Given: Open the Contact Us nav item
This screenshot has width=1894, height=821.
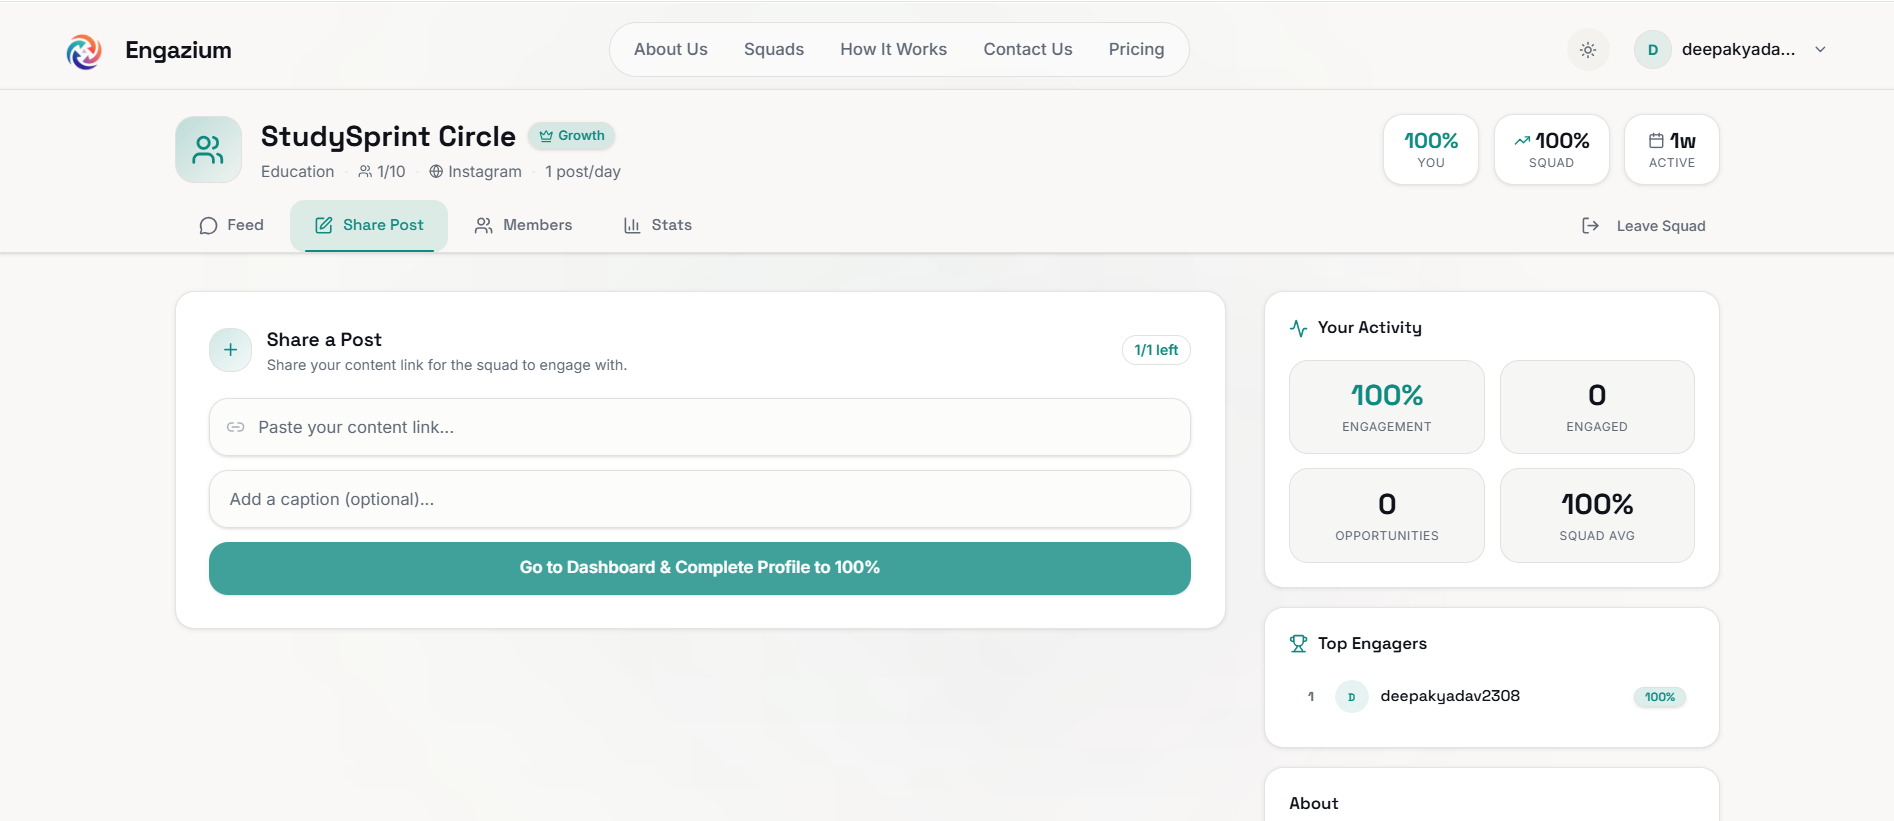Looking at the screenshot, I should (1028, 49).
